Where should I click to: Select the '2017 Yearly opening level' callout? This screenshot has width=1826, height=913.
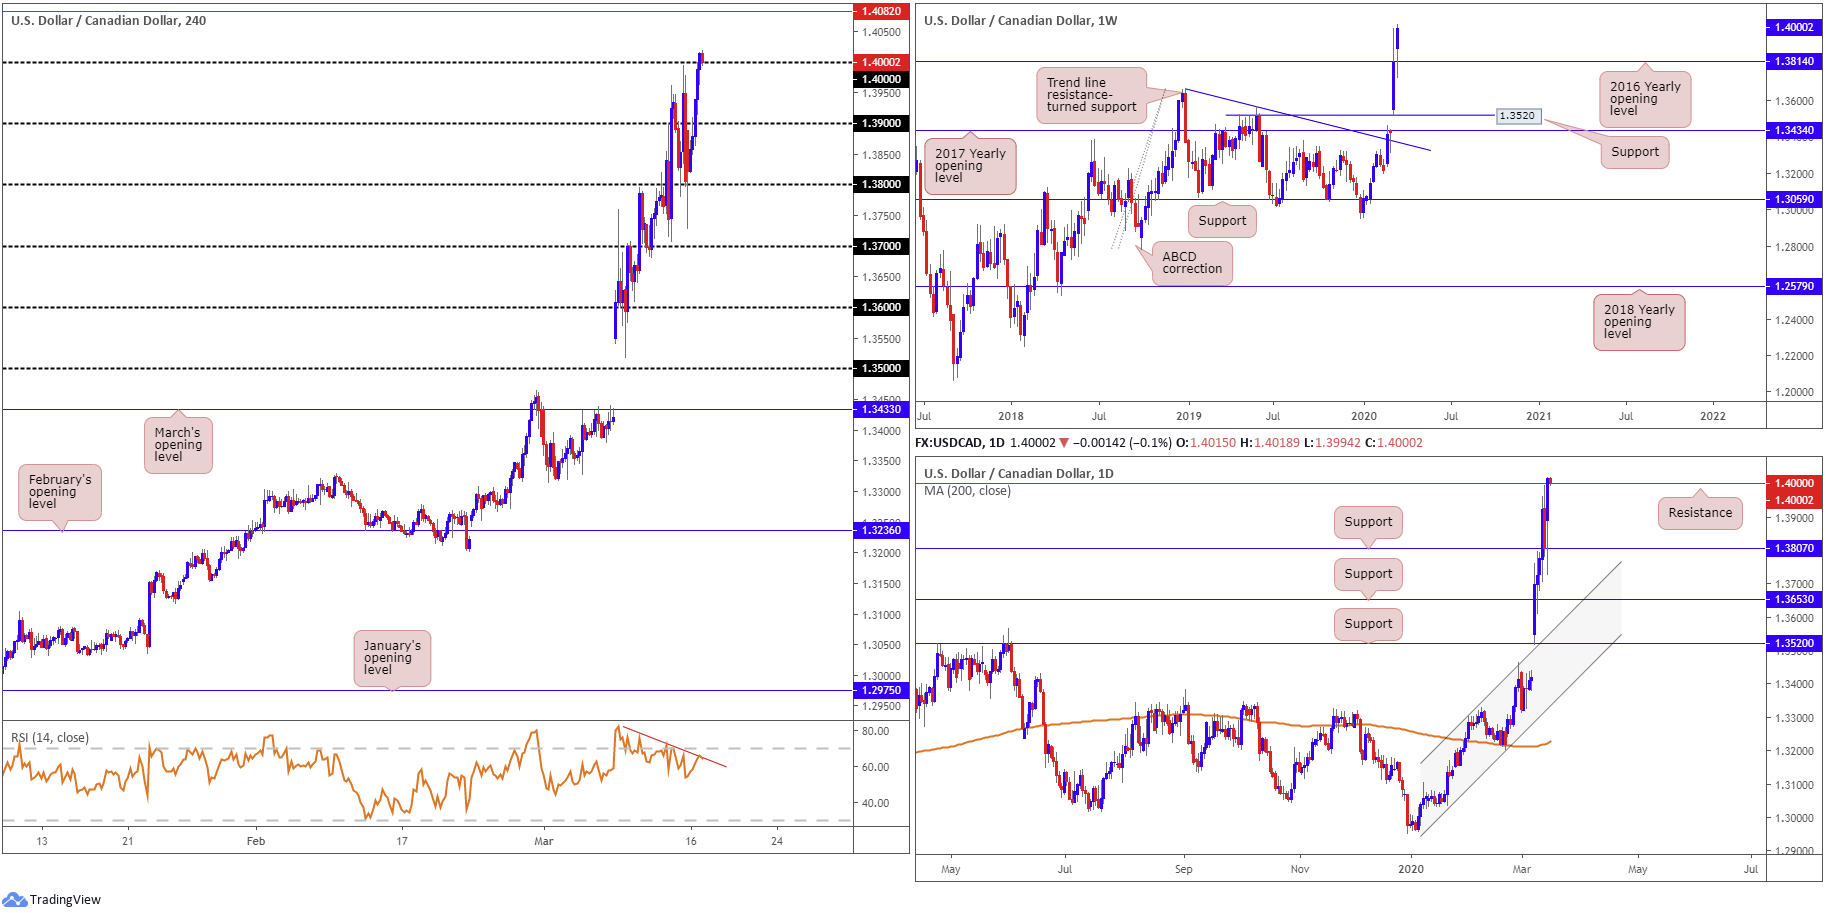tap(970, 166)
